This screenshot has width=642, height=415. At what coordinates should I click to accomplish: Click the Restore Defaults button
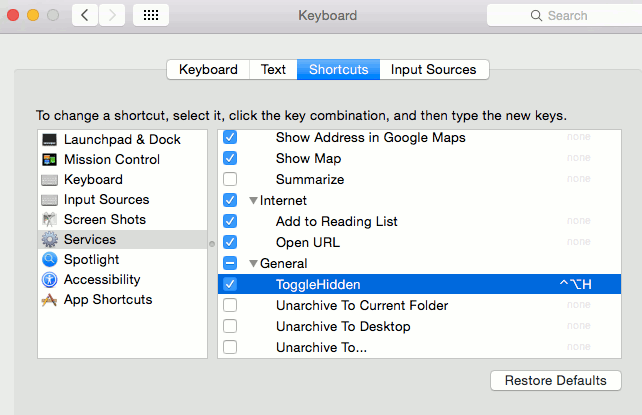(556, 381)
